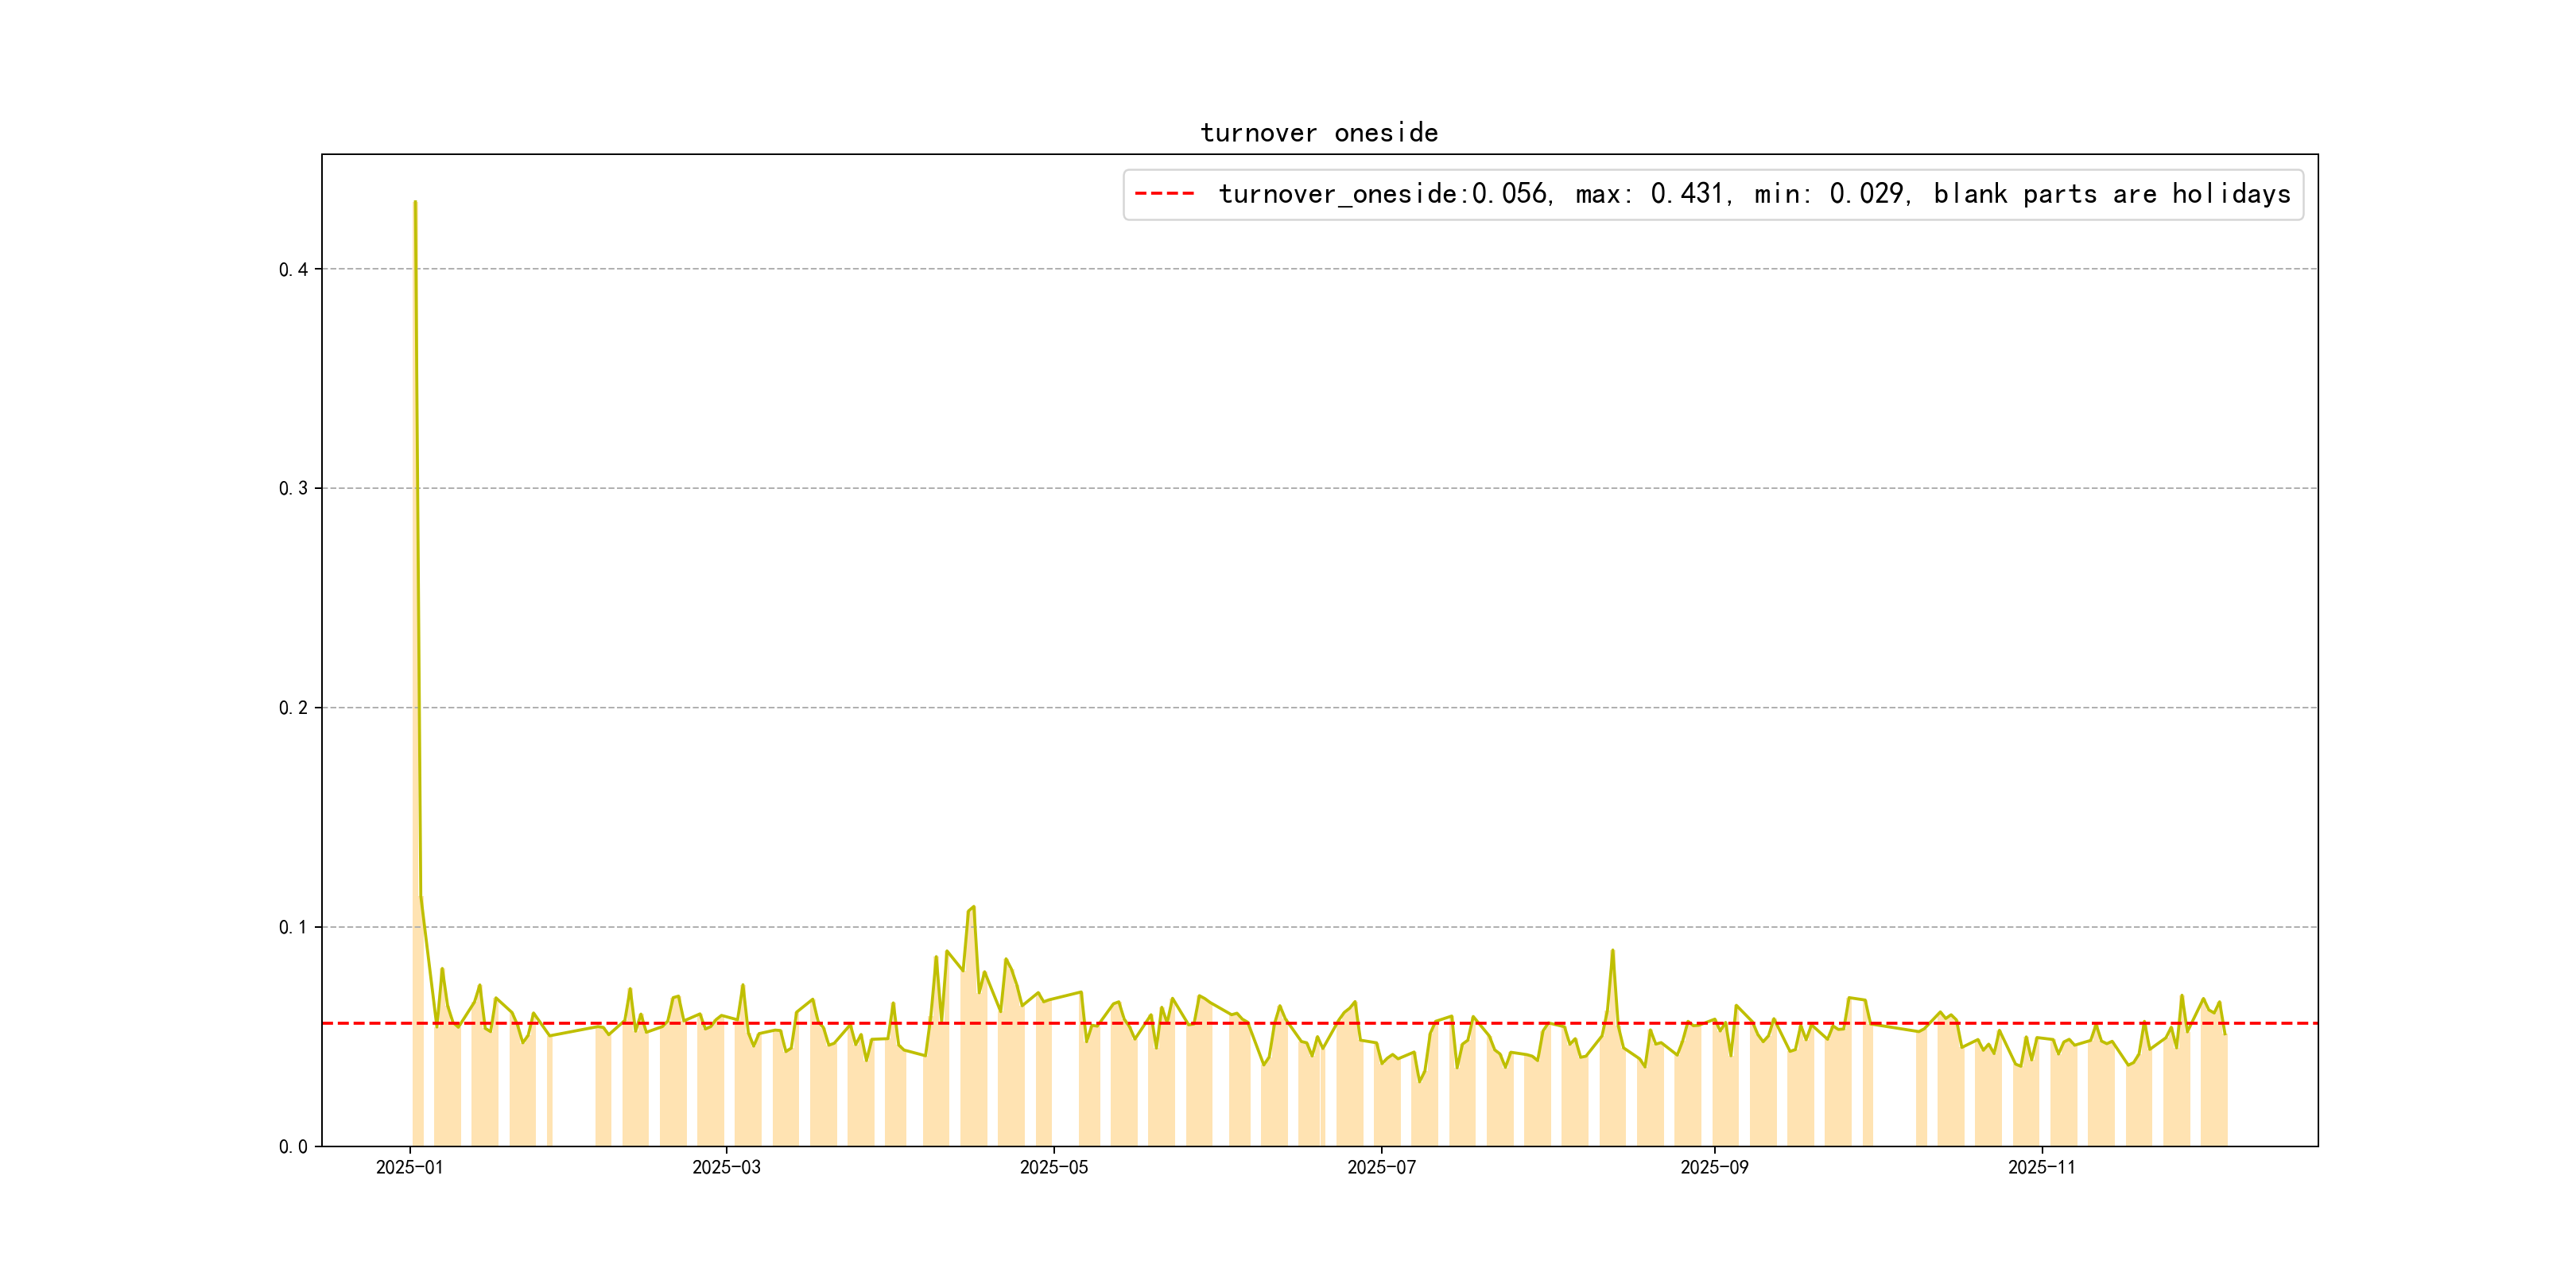Click the mid-April peak near 0.11
This screenshot has height=1288, width=2576.
pyautogui.click(x=973, y=907)
